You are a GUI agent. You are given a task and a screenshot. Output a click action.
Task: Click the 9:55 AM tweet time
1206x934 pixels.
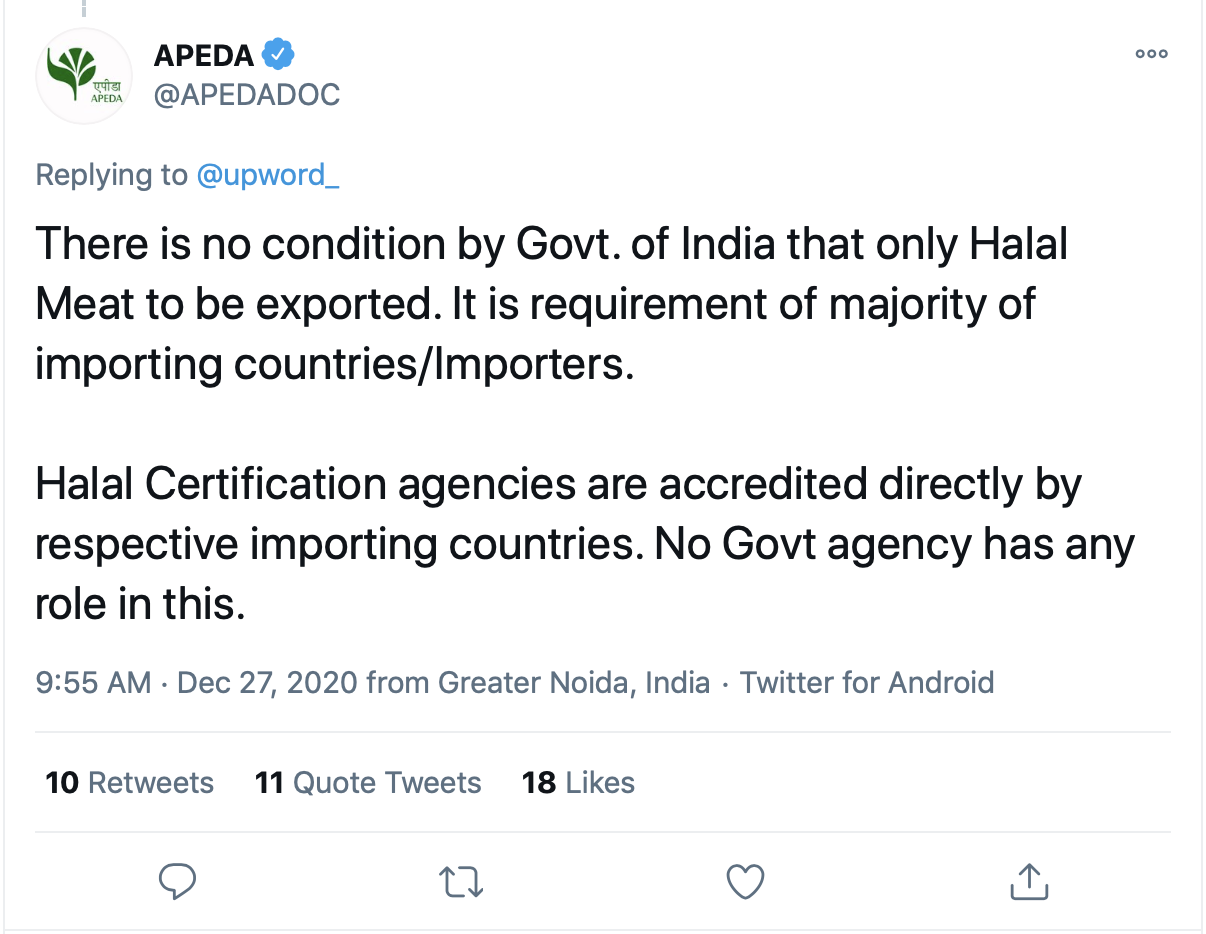(93, 683)
